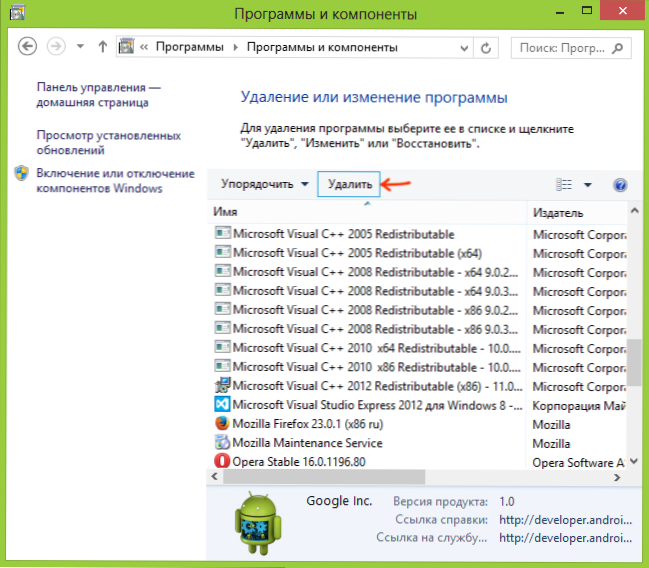The image size is (649, 568).
Task: Go up one level arrow
Action: pyautogui.click(x=103, y=46)
